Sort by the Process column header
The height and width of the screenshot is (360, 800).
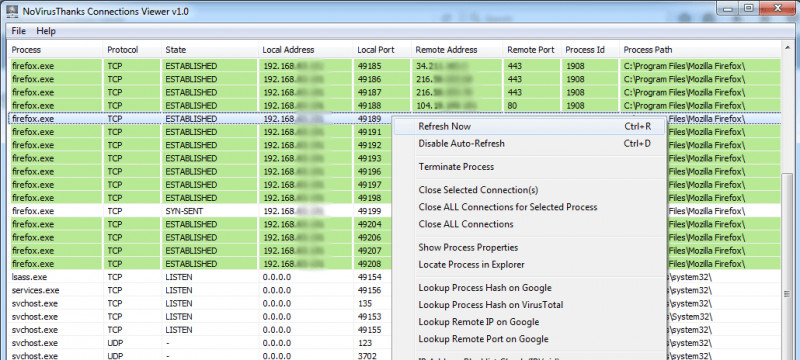(56, 50)
